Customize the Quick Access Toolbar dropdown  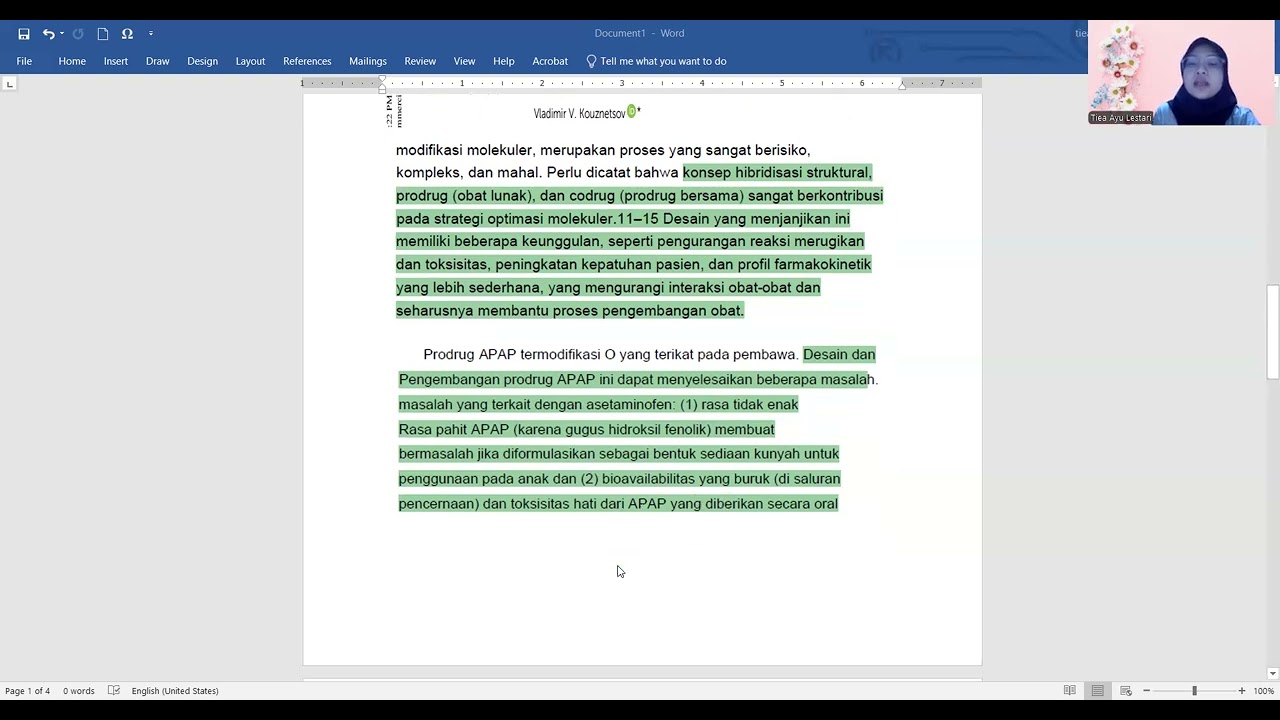(x=151, y=34)
